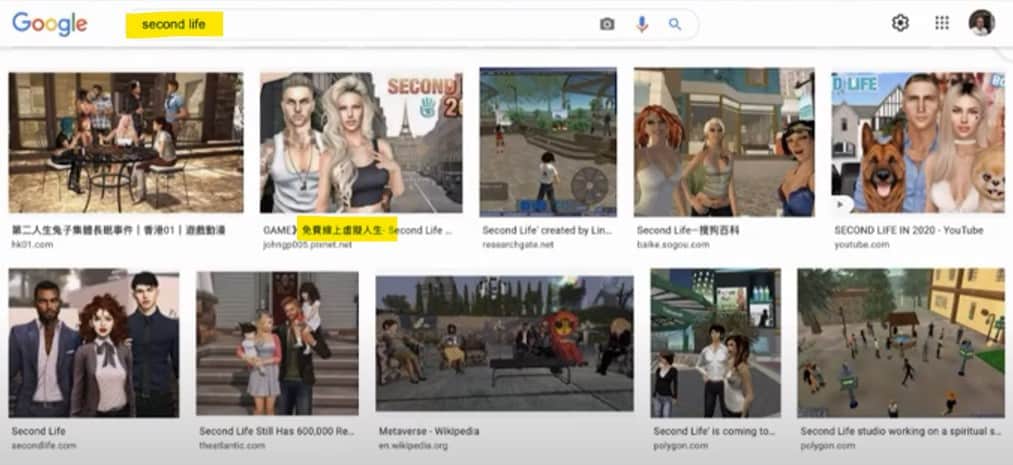Click "Second Life' created by Lin..." title
The width and height of the screenshot is (1013, 465).
(x=547, y=231)
